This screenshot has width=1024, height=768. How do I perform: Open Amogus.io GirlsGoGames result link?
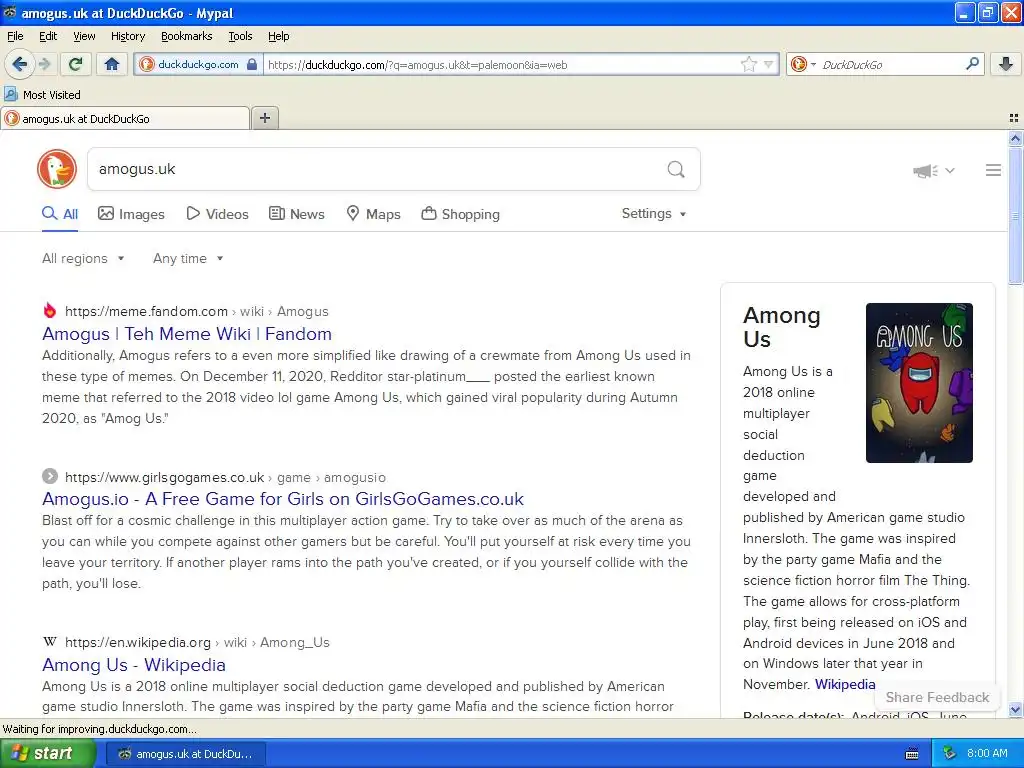283,499
